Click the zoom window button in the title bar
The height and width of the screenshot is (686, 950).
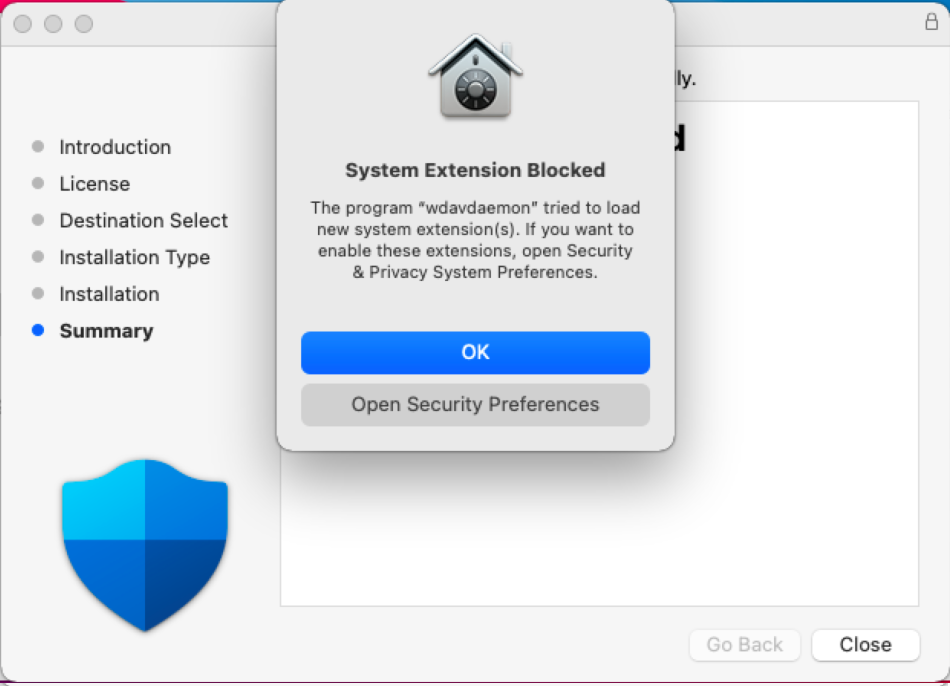(84, 24)
